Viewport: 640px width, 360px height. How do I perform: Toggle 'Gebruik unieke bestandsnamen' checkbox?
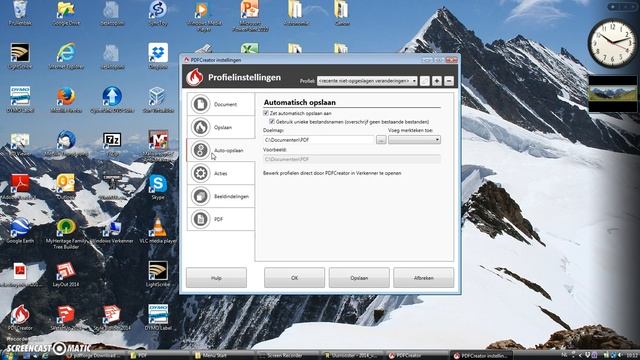pyautogui.click(x=272, y=122)
